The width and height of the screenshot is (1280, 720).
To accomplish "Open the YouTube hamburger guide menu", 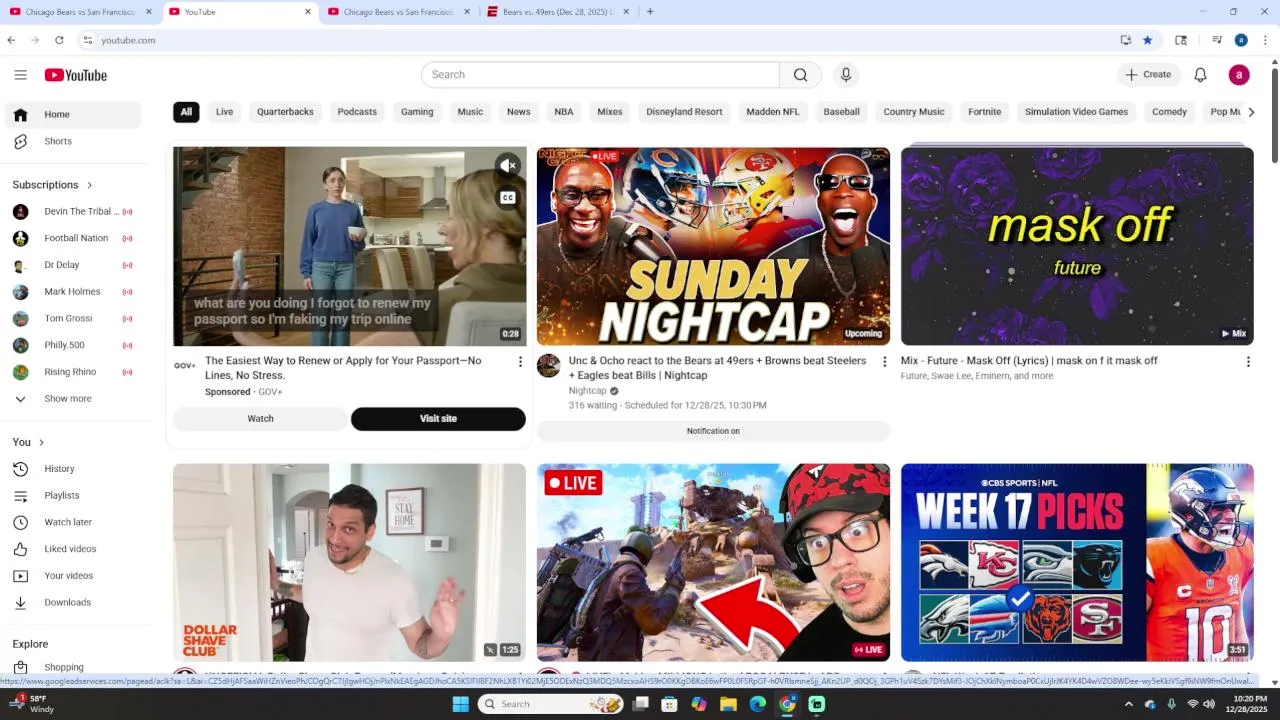I will coord(20,75).
